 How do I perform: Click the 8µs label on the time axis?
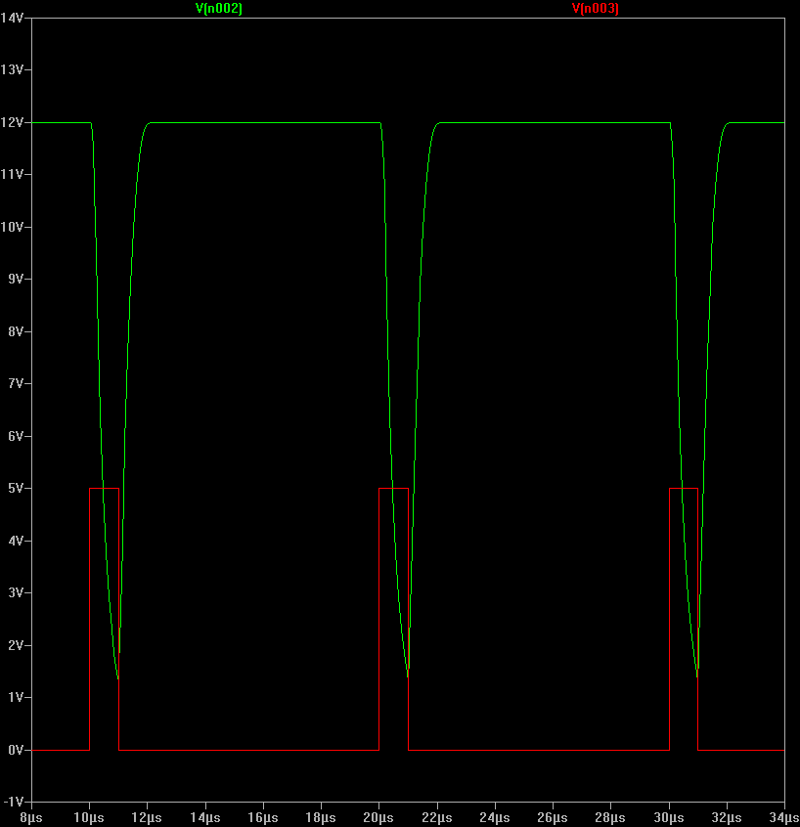[x=31, y=818]
